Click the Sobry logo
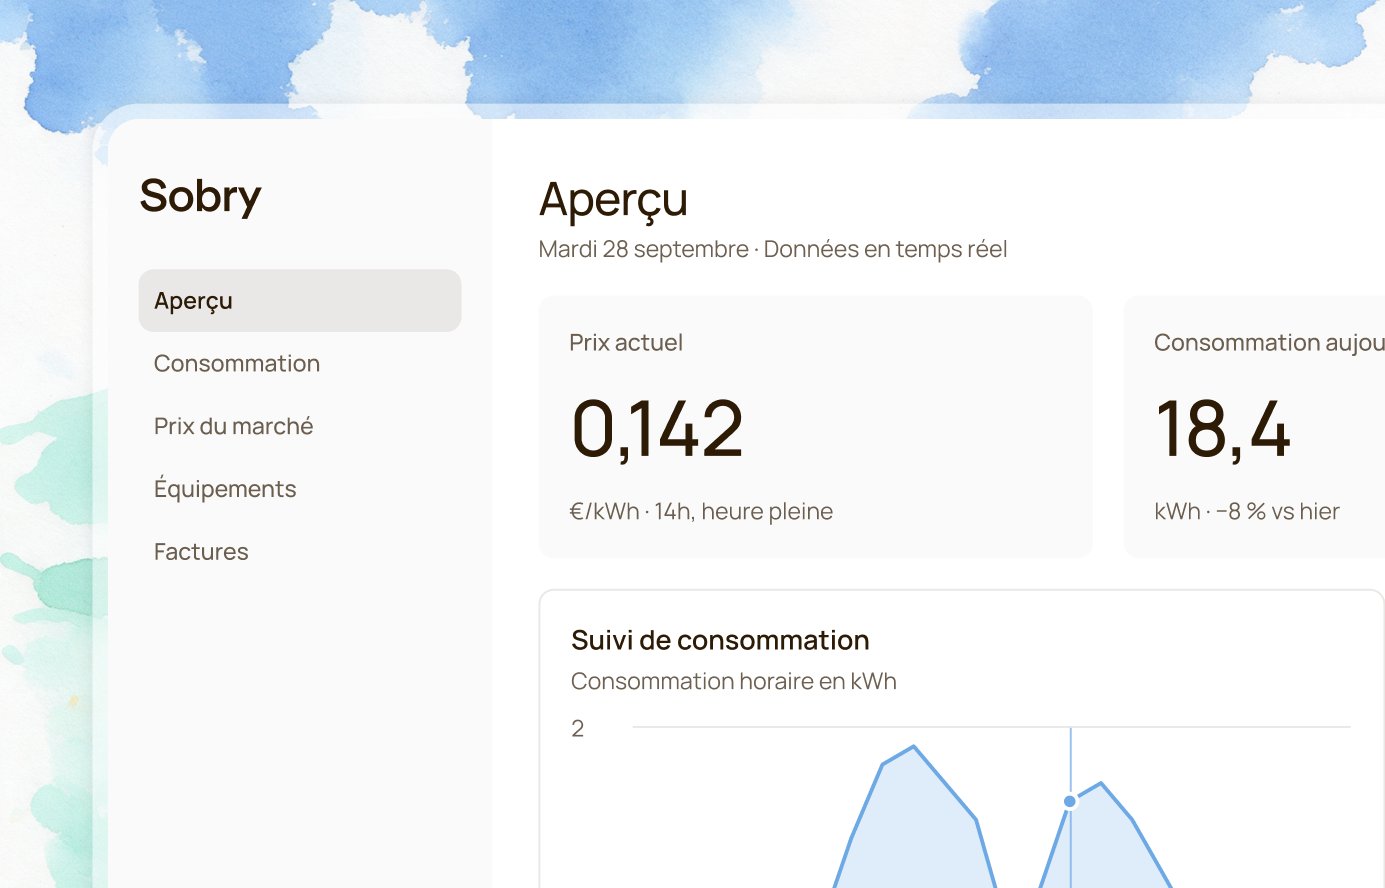The width and height of the screenshot is (1385, 888). coord(200,196)
